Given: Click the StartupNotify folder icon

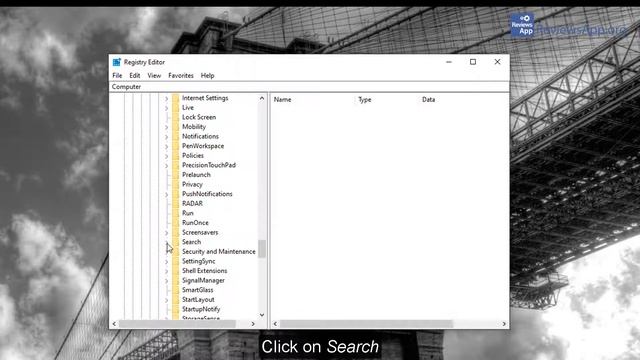Looking at the screenshot, I should pos(176,309).
